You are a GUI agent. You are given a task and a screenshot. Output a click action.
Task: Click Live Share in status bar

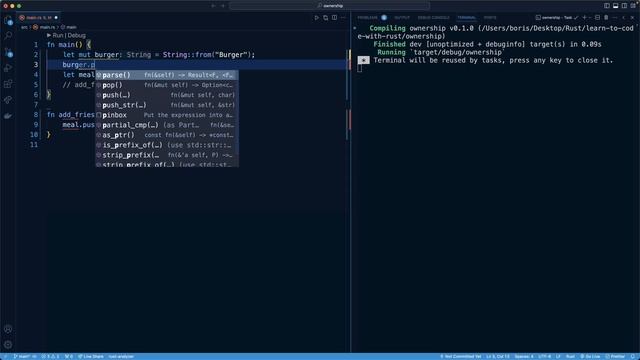click(91, 356)
